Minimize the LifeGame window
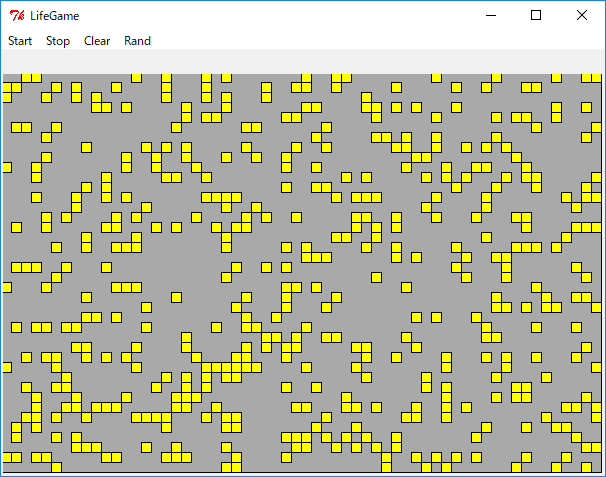The height and width of the screenshot is (477, 606). click(x=491, y=15)
